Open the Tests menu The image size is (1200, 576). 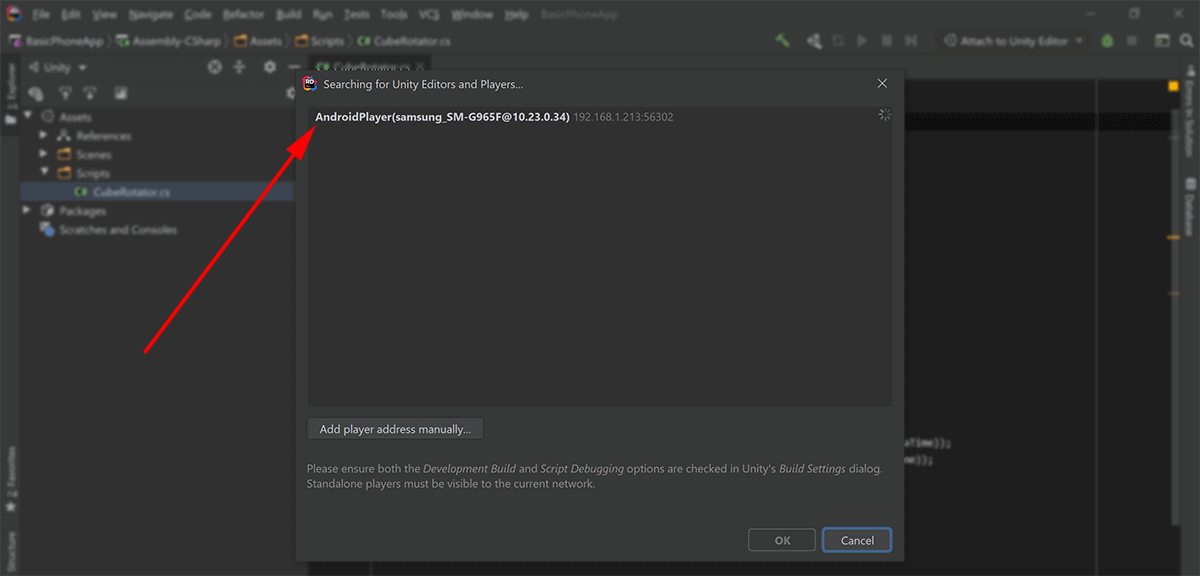tap(356, 15)
